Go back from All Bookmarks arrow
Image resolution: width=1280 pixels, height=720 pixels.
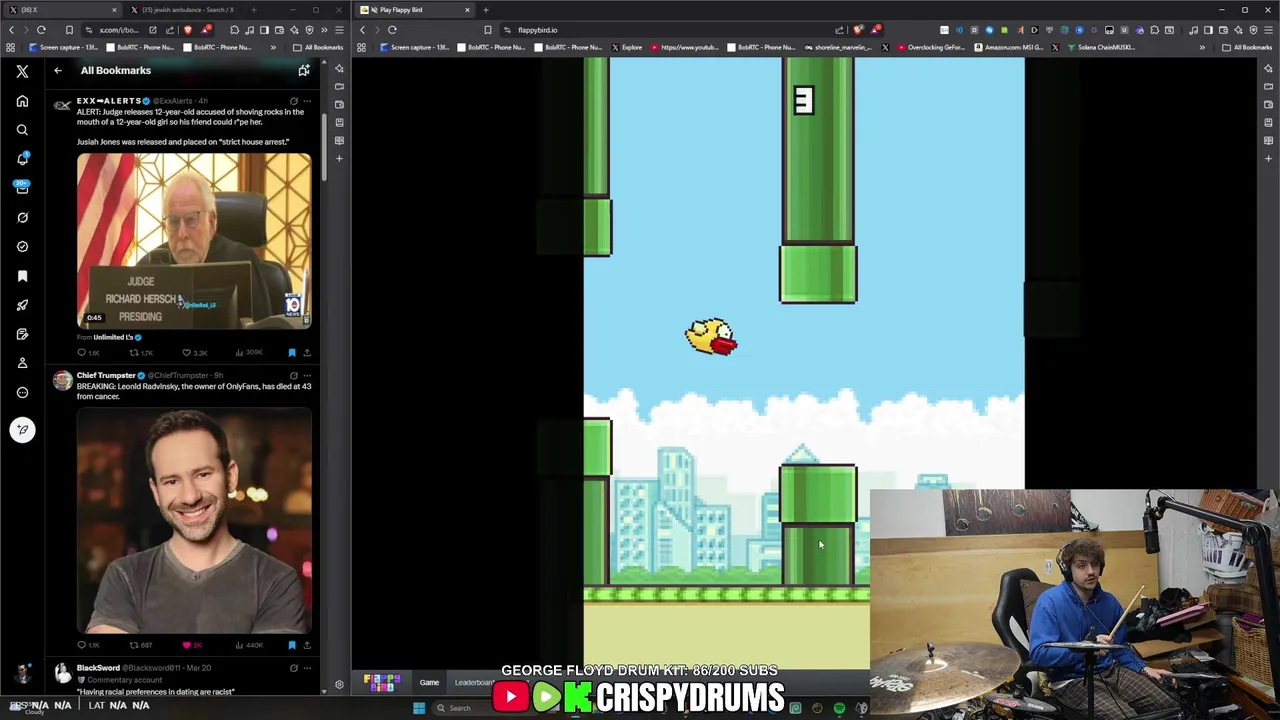[58, 70]
